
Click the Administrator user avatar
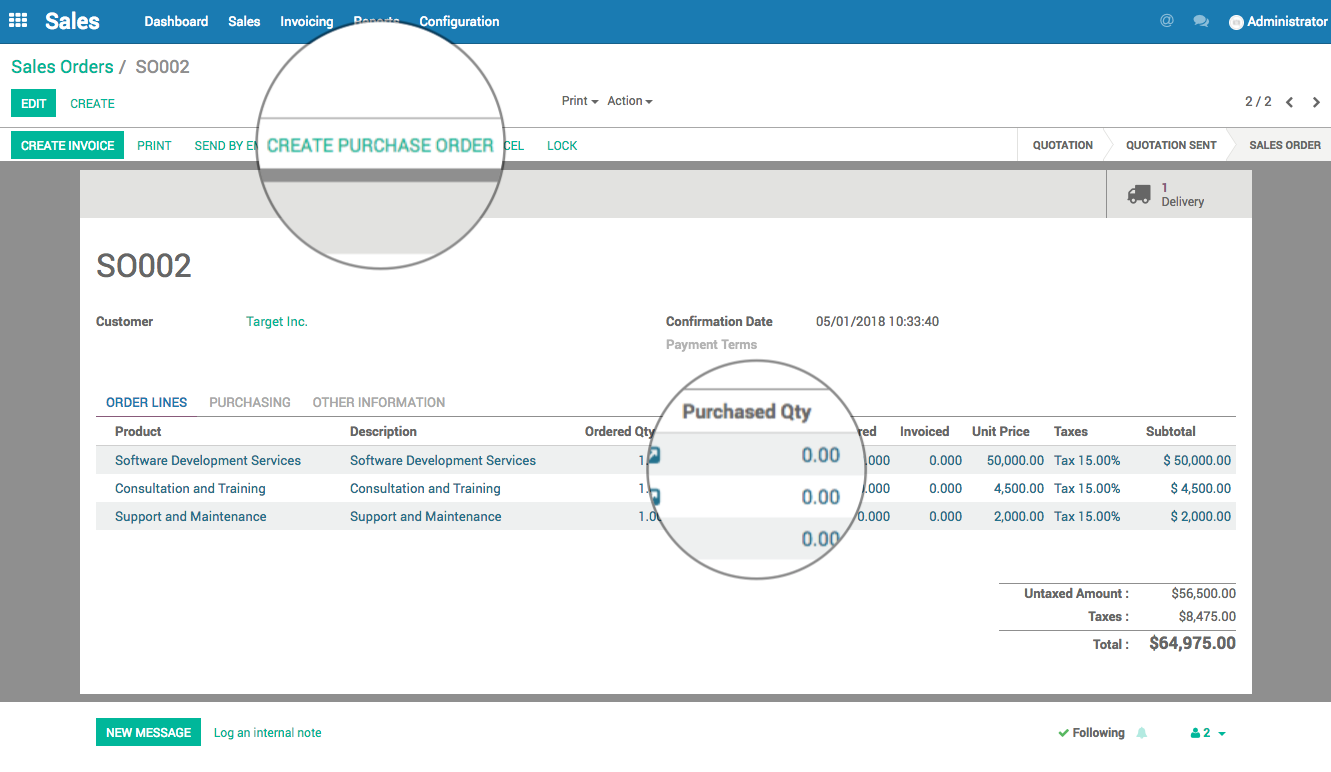coord(1236,22)
